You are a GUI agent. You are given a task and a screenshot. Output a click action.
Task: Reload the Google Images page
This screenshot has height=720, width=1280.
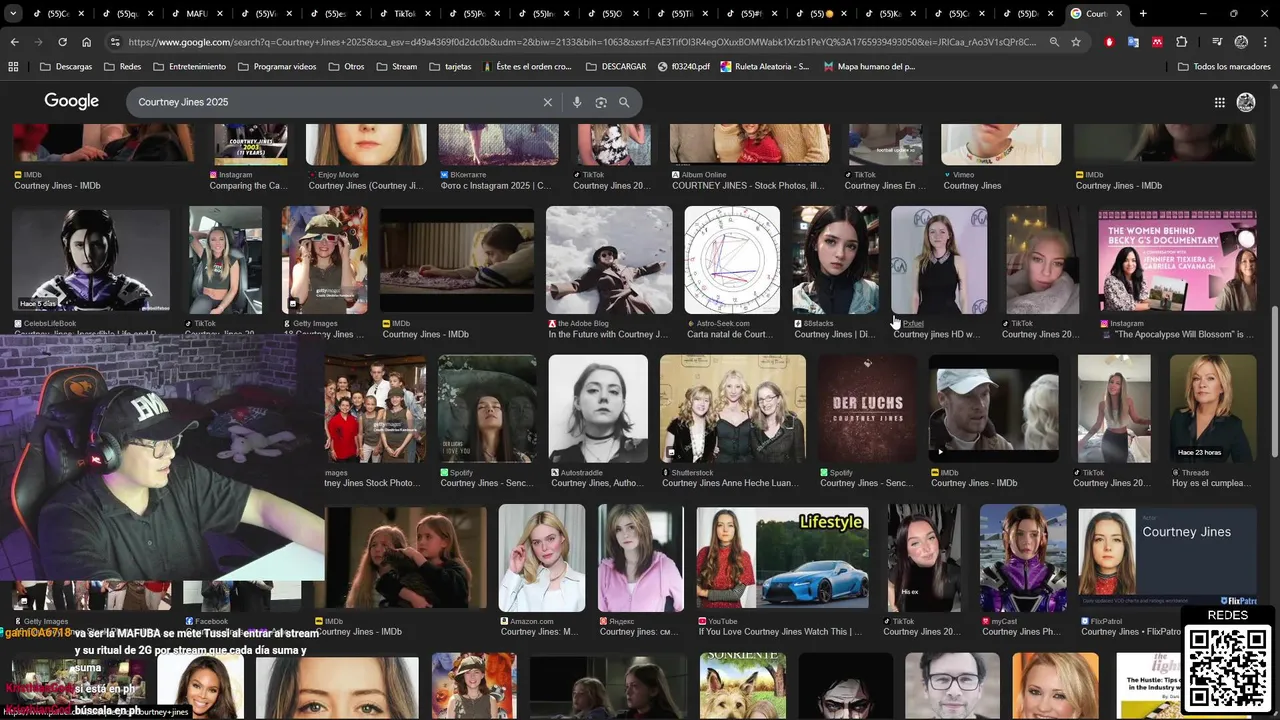[62, 42]
